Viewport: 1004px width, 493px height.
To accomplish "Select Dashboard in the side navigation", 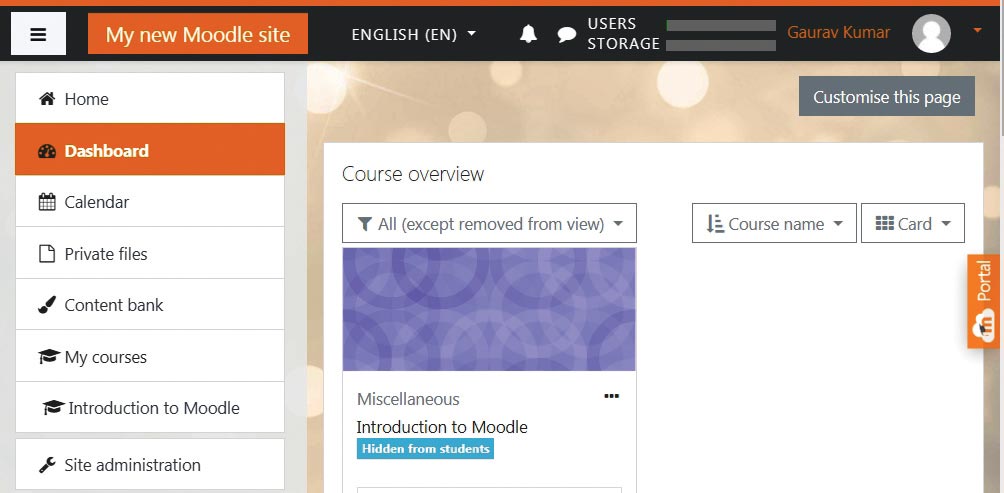I will tap(150, 150).
